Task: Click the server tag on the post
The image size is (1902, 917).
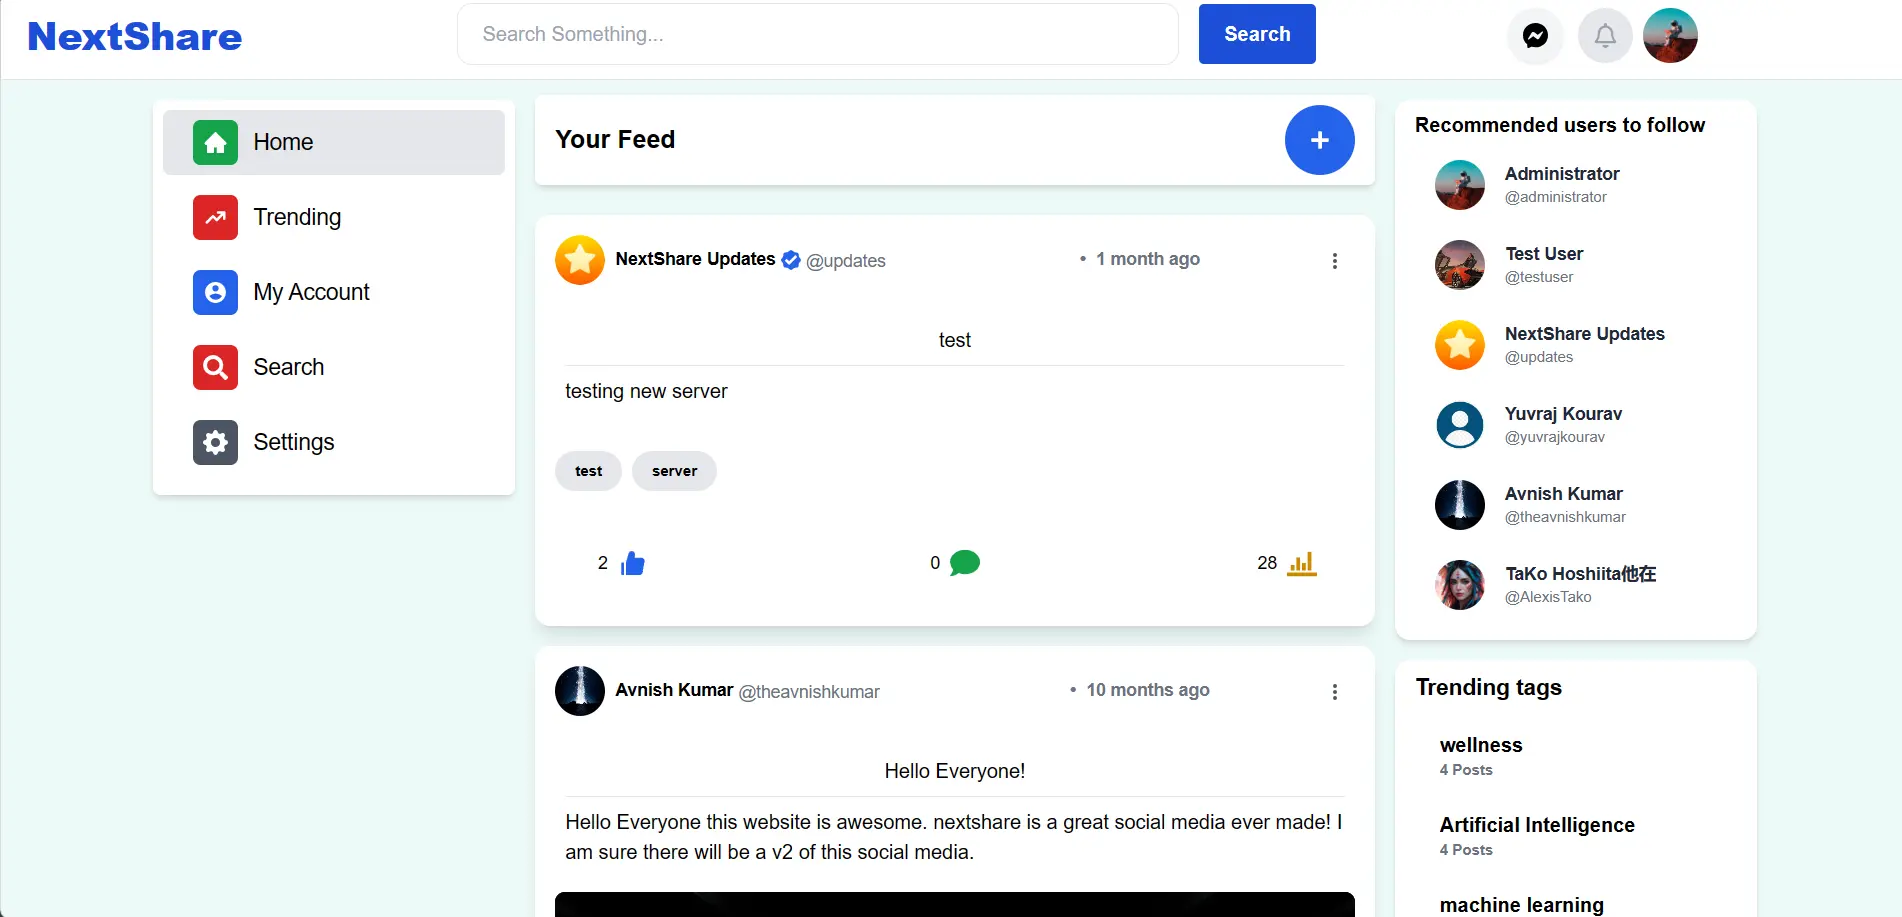Action: [673, 470]
